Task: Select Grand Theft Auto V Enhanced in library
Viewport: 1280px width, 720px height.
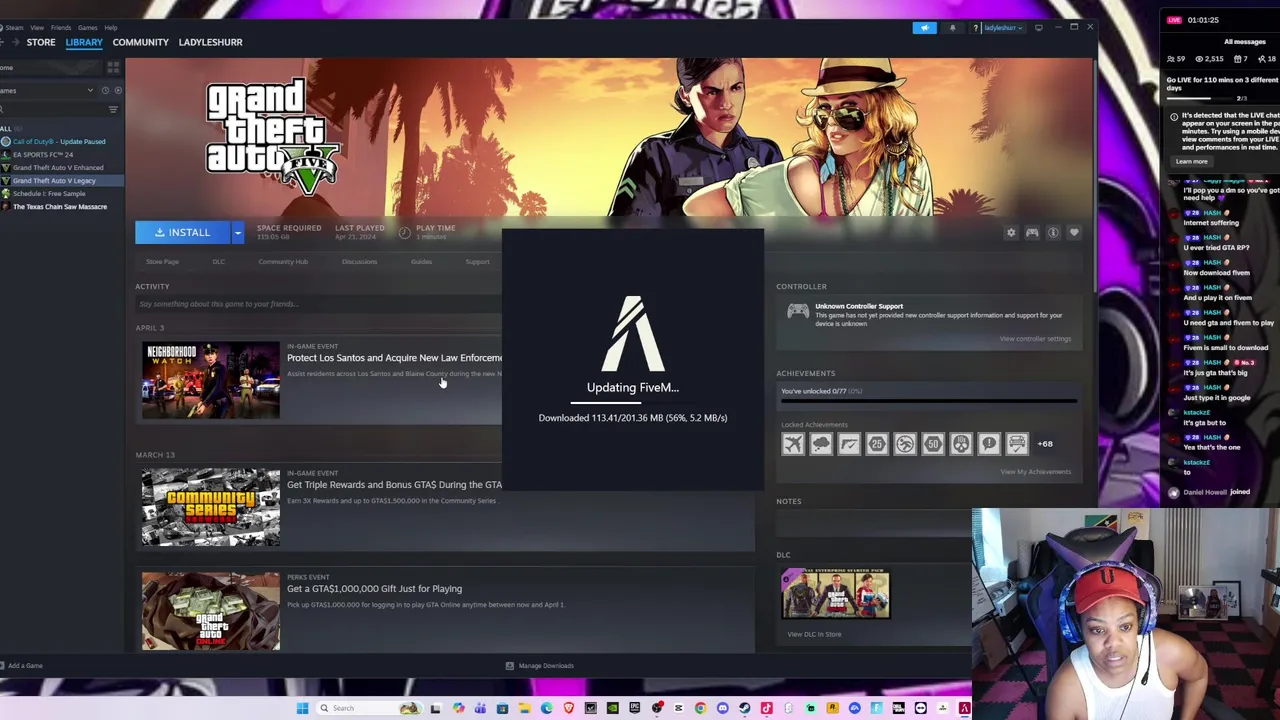Action: (x=58, y=168)
